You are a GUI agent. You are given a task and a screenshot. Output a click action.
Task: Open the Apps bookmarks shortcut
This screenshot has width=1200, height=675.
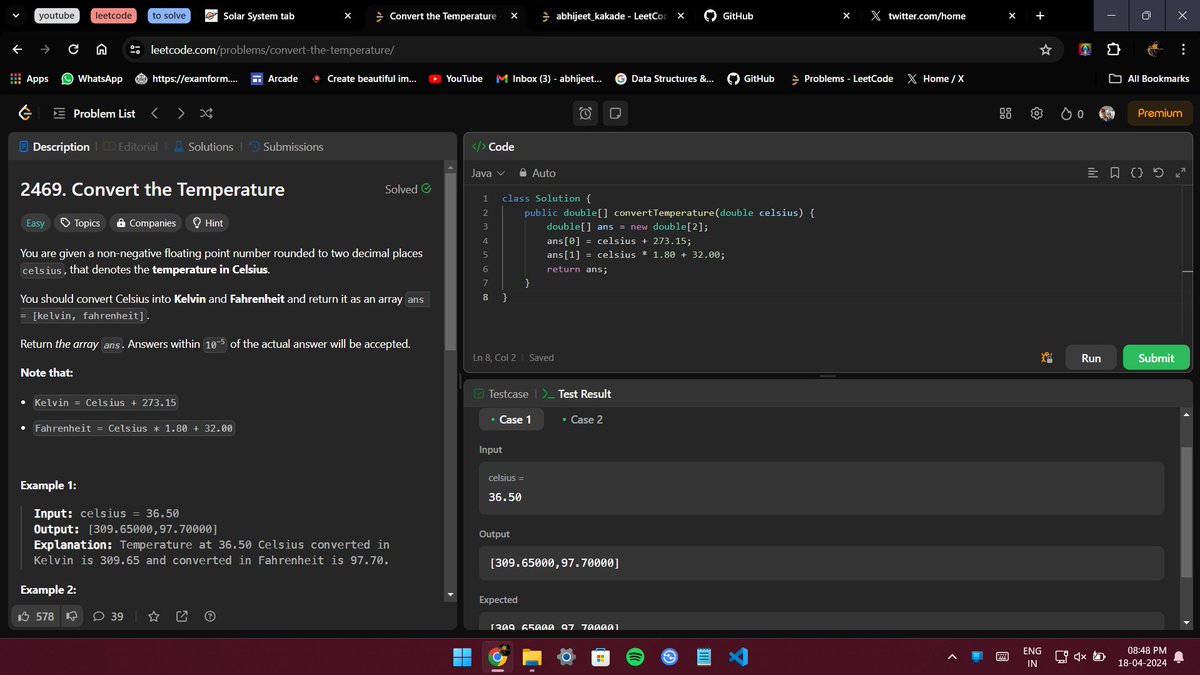(x=28, y=78)
